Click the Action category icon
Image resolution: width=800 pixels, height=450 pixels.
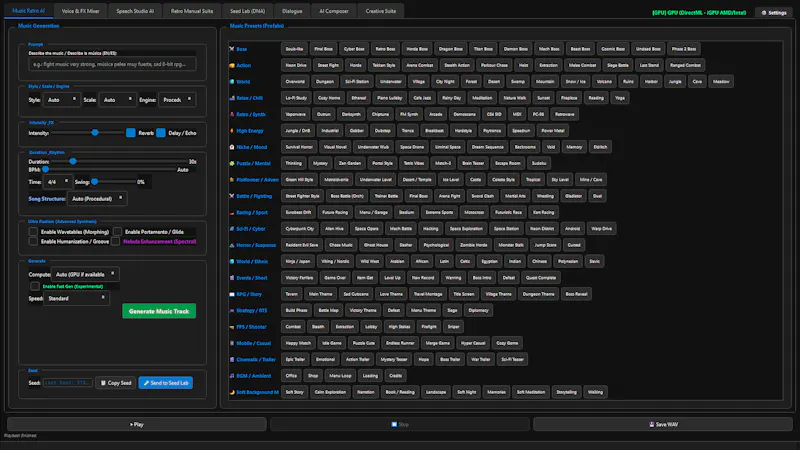pos(232,65)
